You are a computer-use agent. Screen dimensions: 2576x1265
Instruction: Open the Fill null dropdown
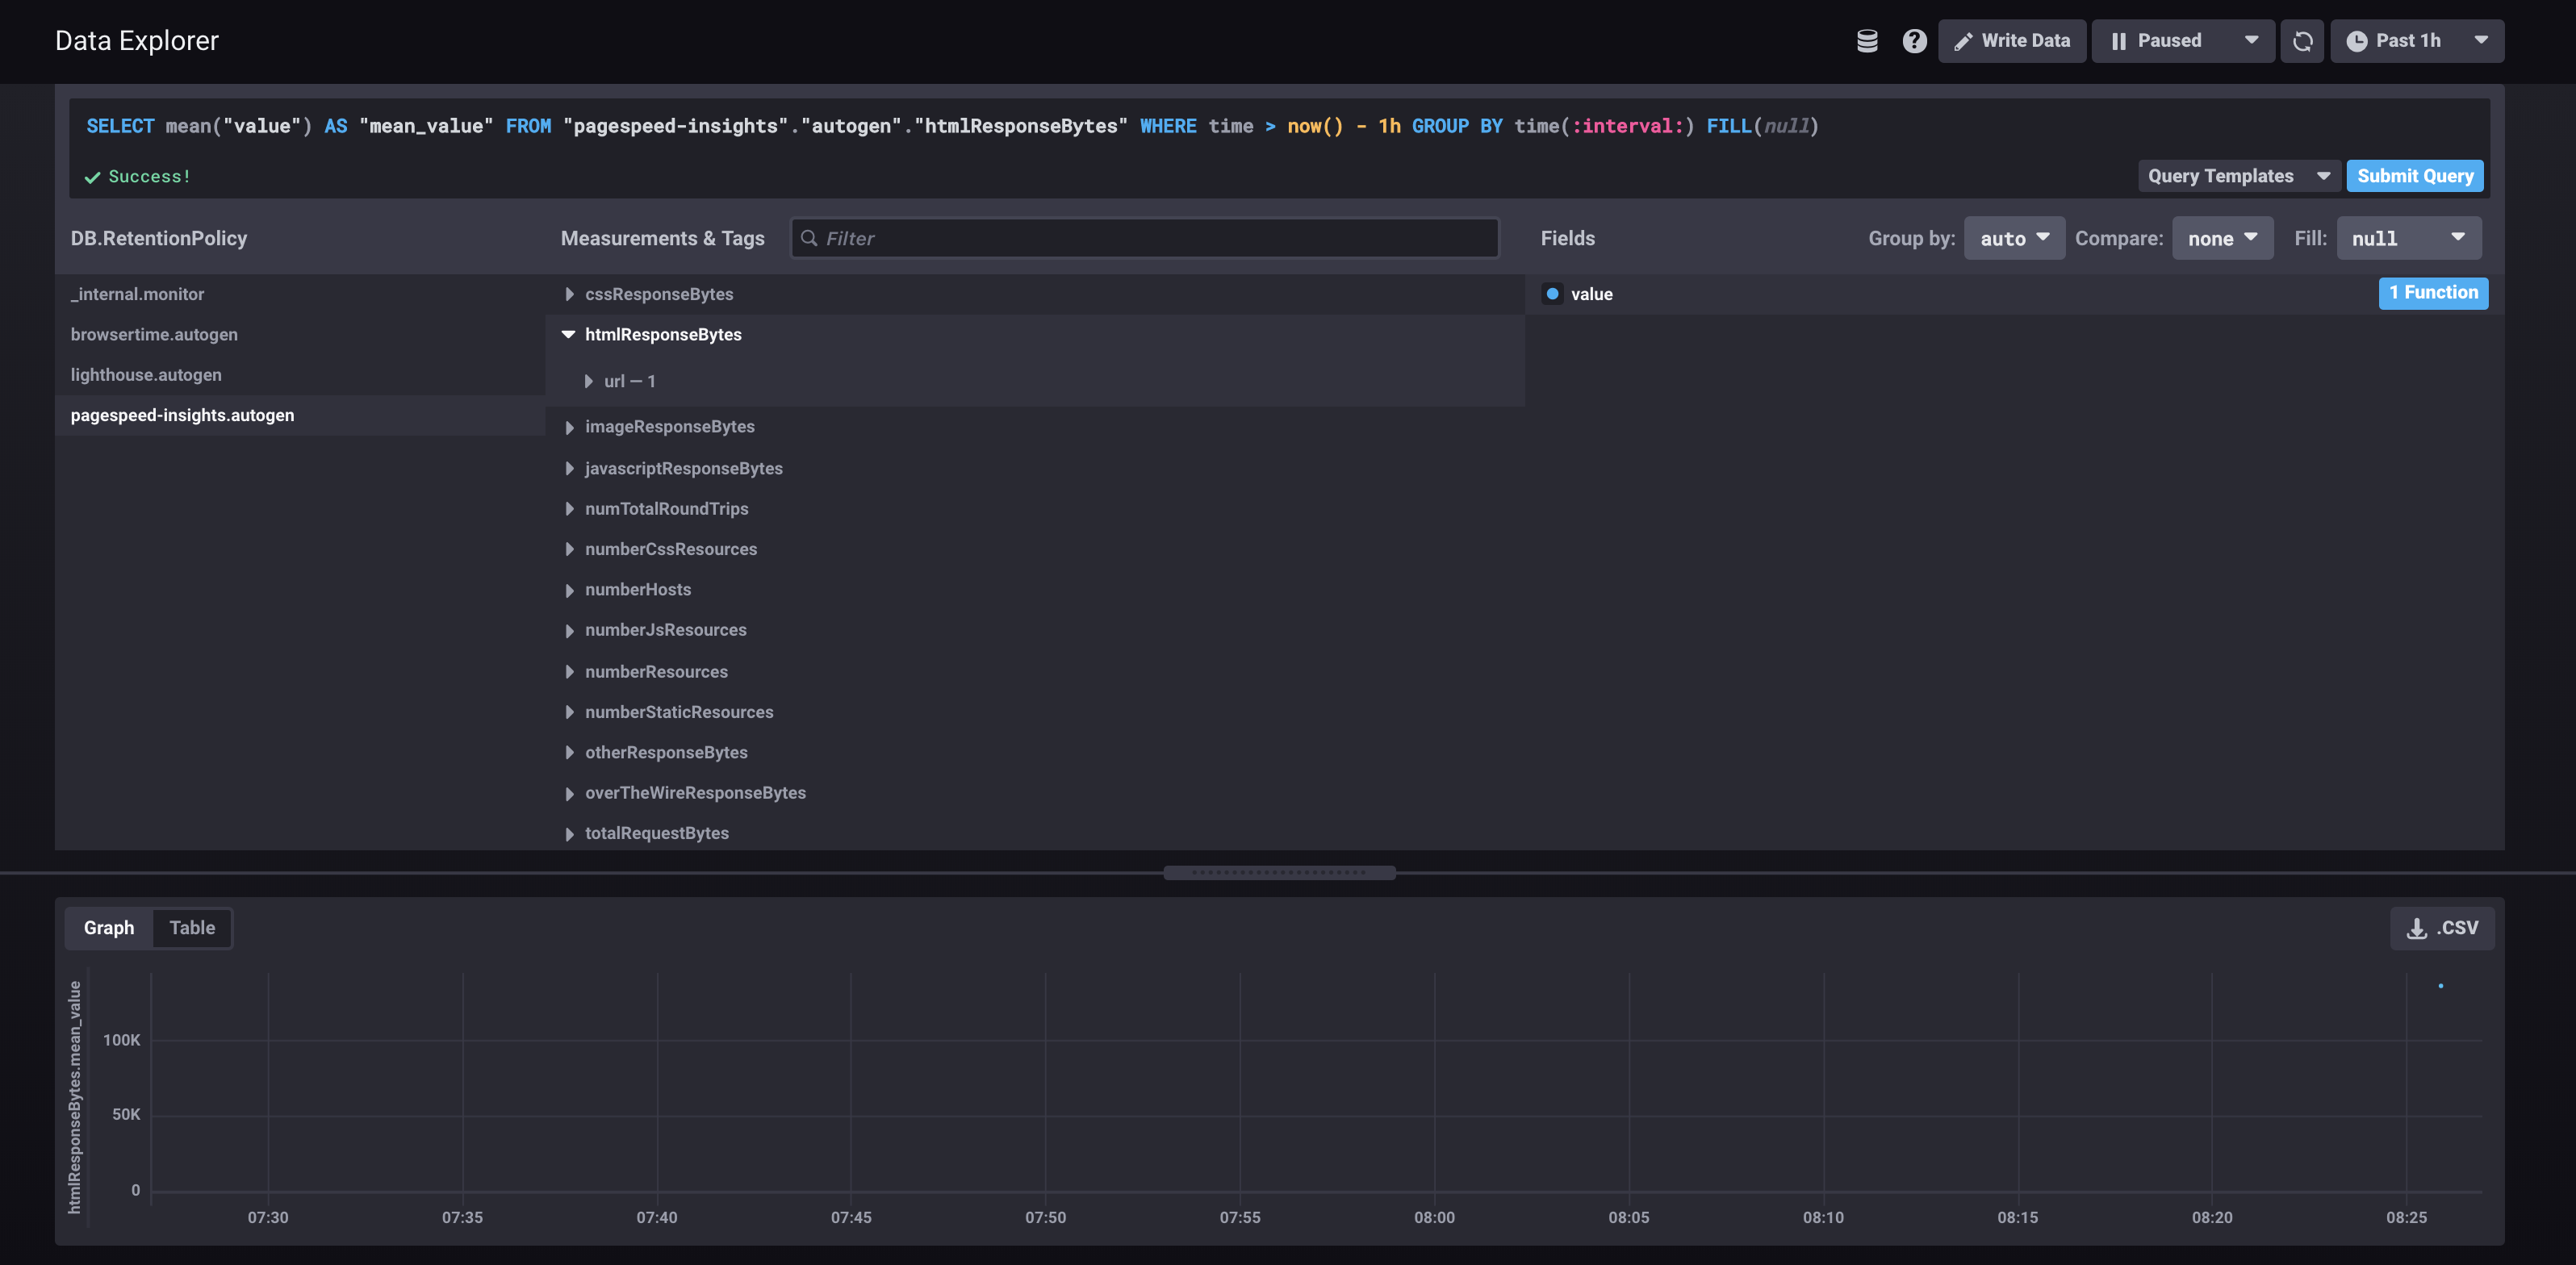click(x=2408, y=238)
